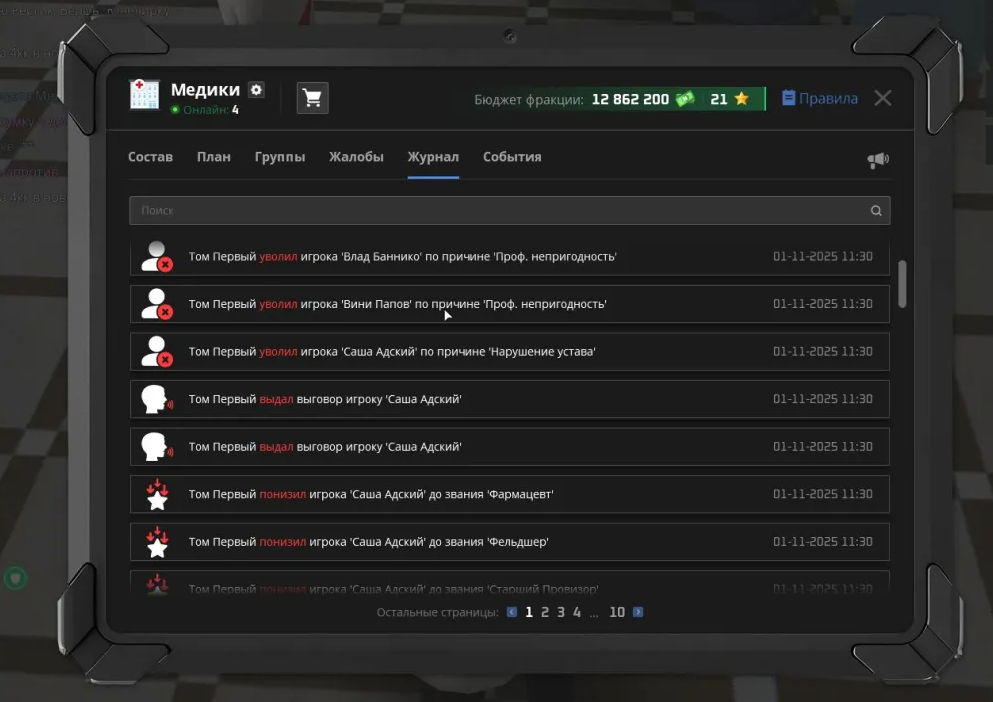The width and height of the screenshot is (993, 702).
Task: Switch to the Состав tab
Action: (150, 157)
